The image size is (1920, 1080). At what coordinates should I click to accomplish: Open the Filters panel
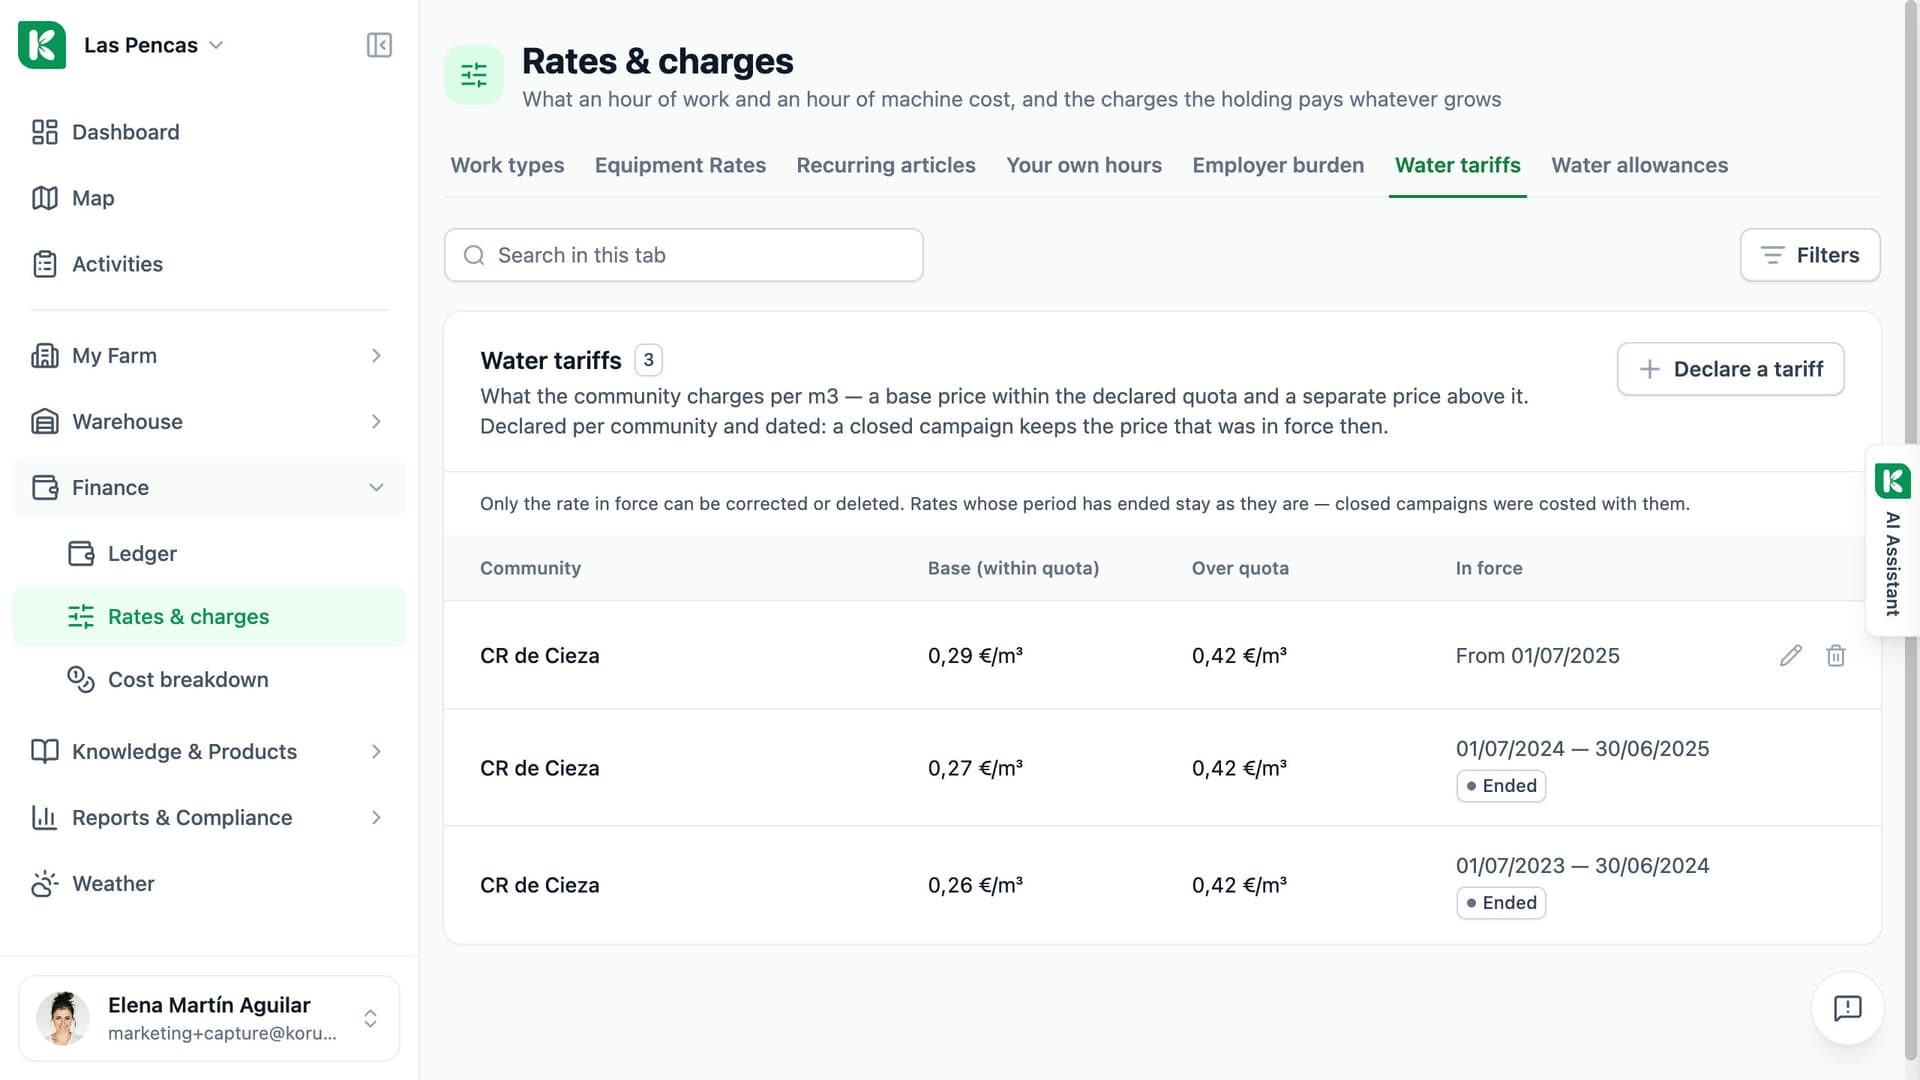1810,255
